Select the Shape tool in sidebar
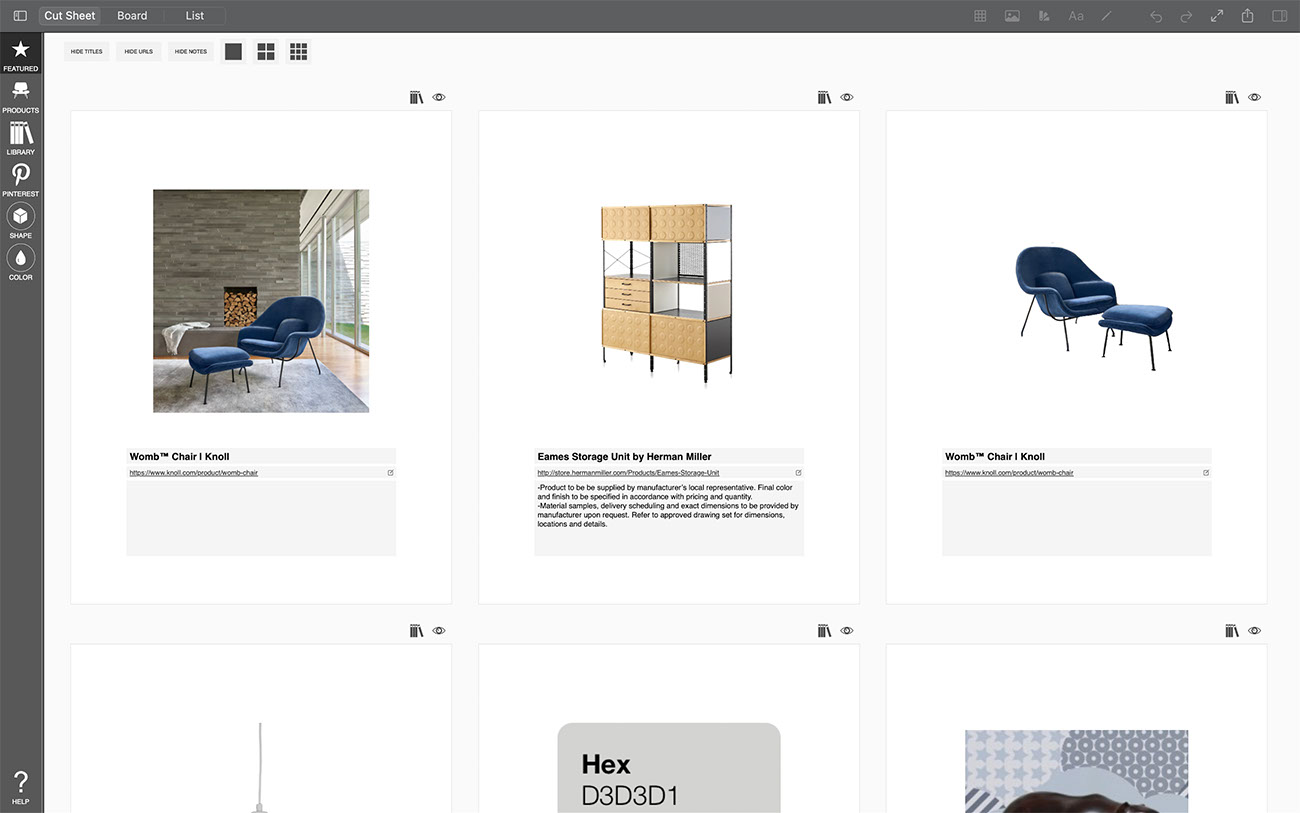Viewport: 1300px width, 813px height. [20, 221]
